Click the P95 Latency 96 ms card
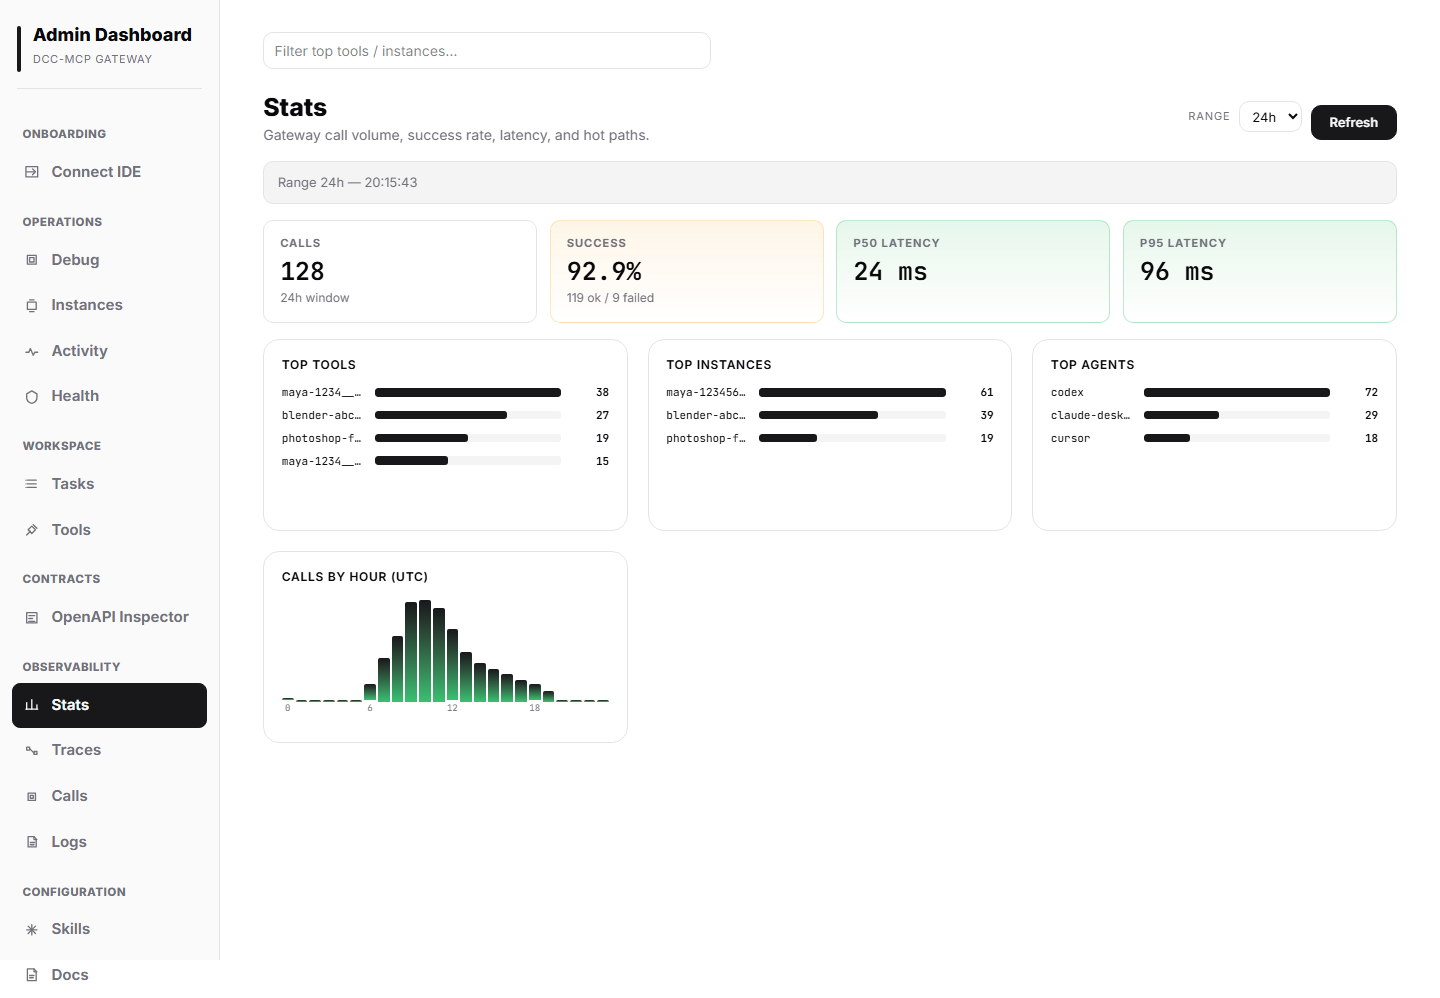1440x998 pixels. pos(1260,271)
